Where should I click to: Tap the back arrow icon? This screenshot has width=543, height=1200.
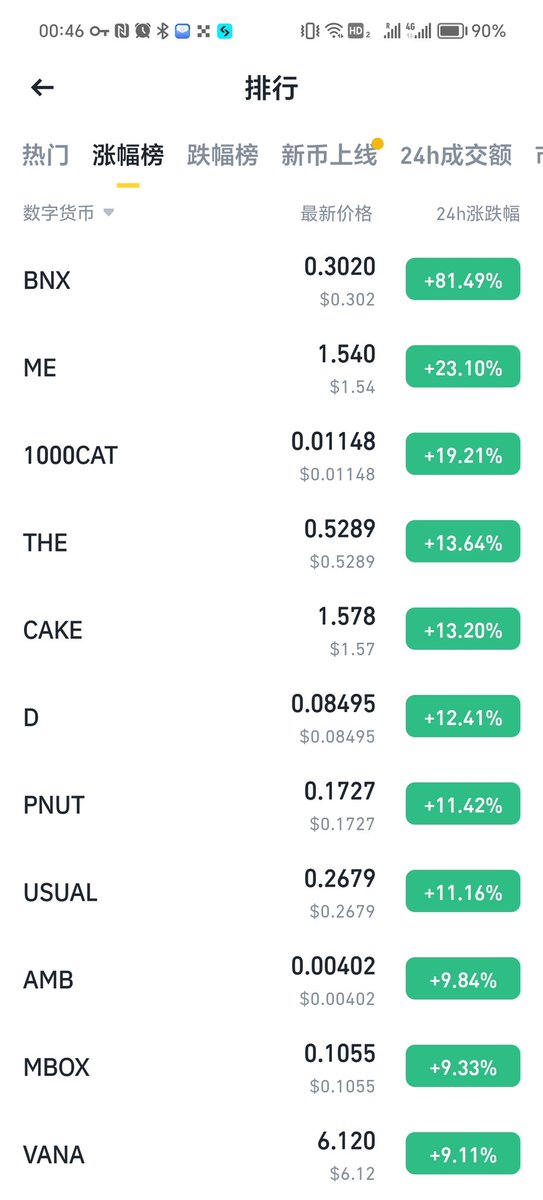click(x=42, y=88)
